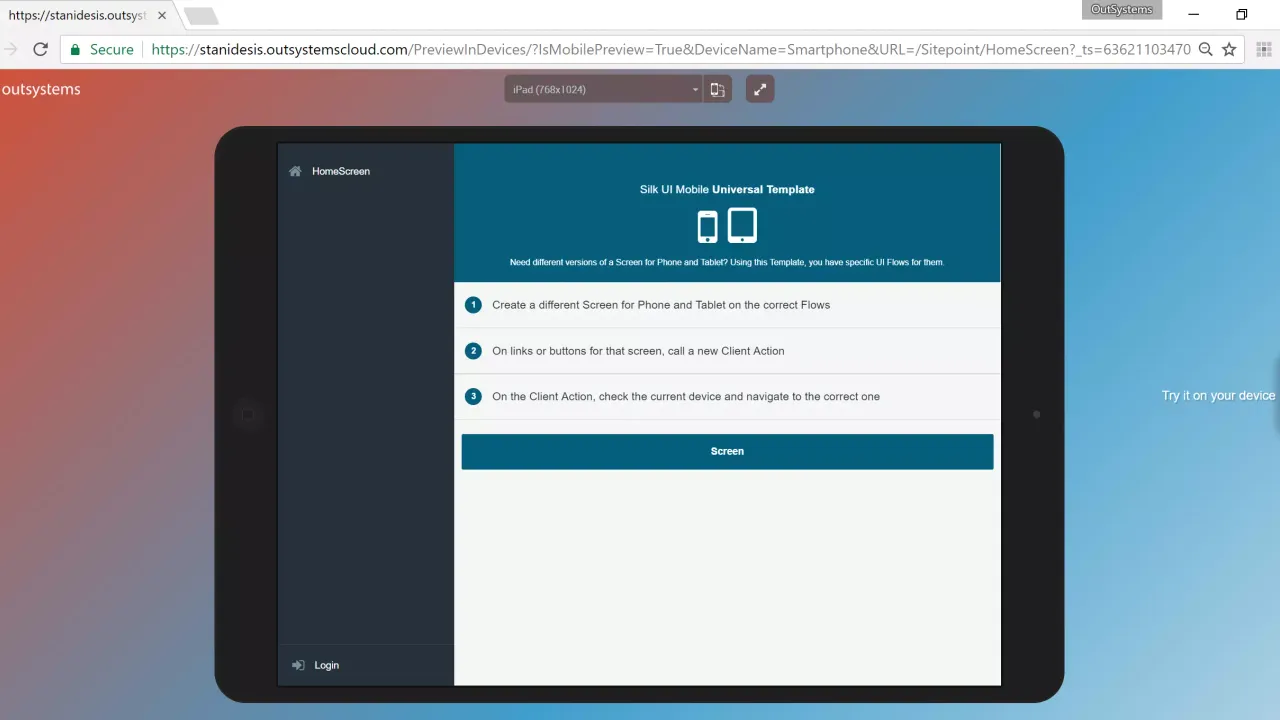Click the browser address bar URL
1280x720 pixels.
point(671,49)
